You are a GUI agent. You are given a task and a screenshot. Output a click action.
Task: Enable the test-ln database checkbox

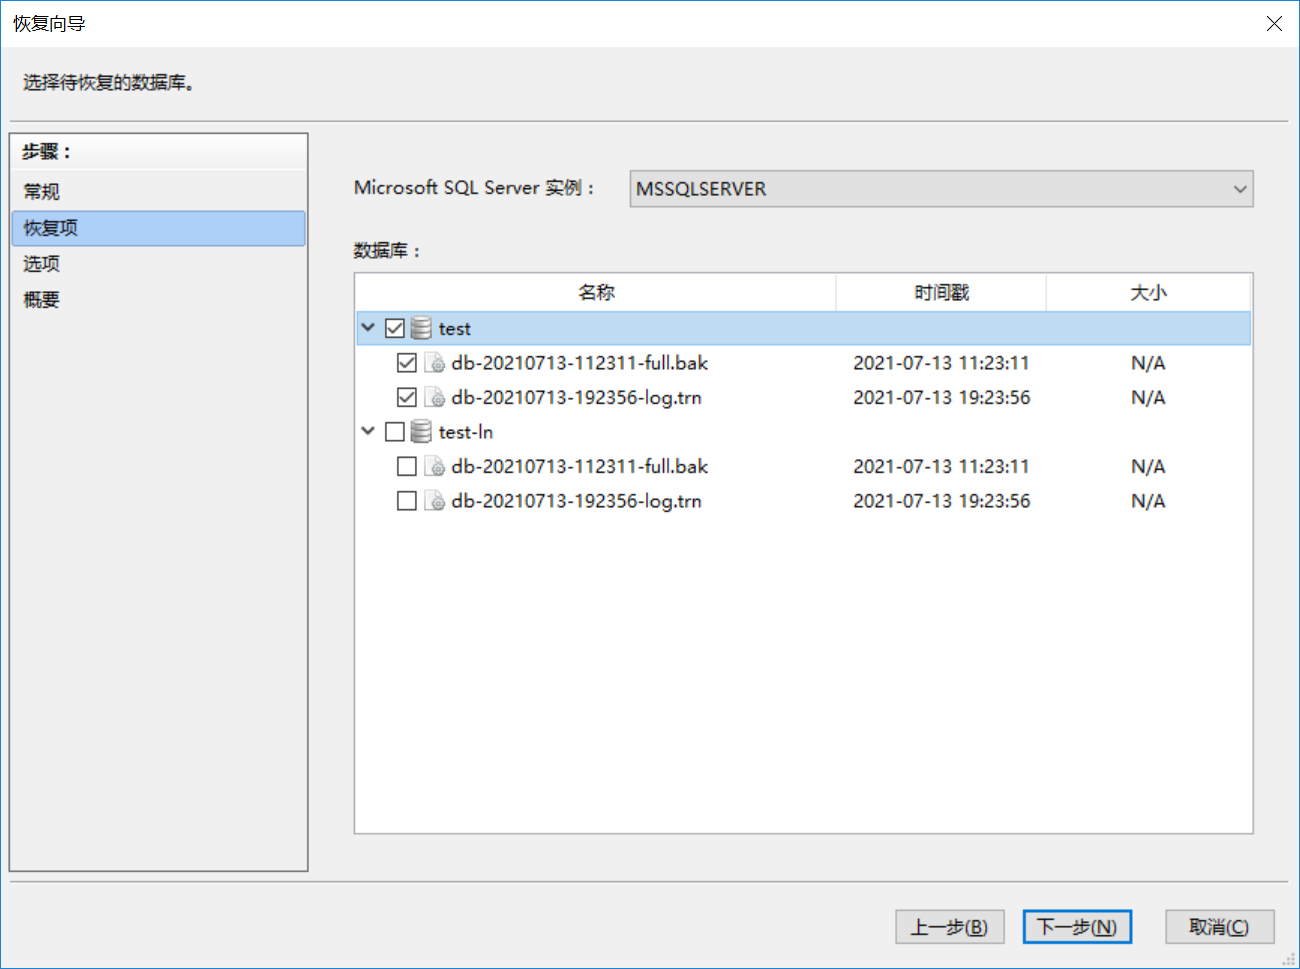tap(395, 432)
